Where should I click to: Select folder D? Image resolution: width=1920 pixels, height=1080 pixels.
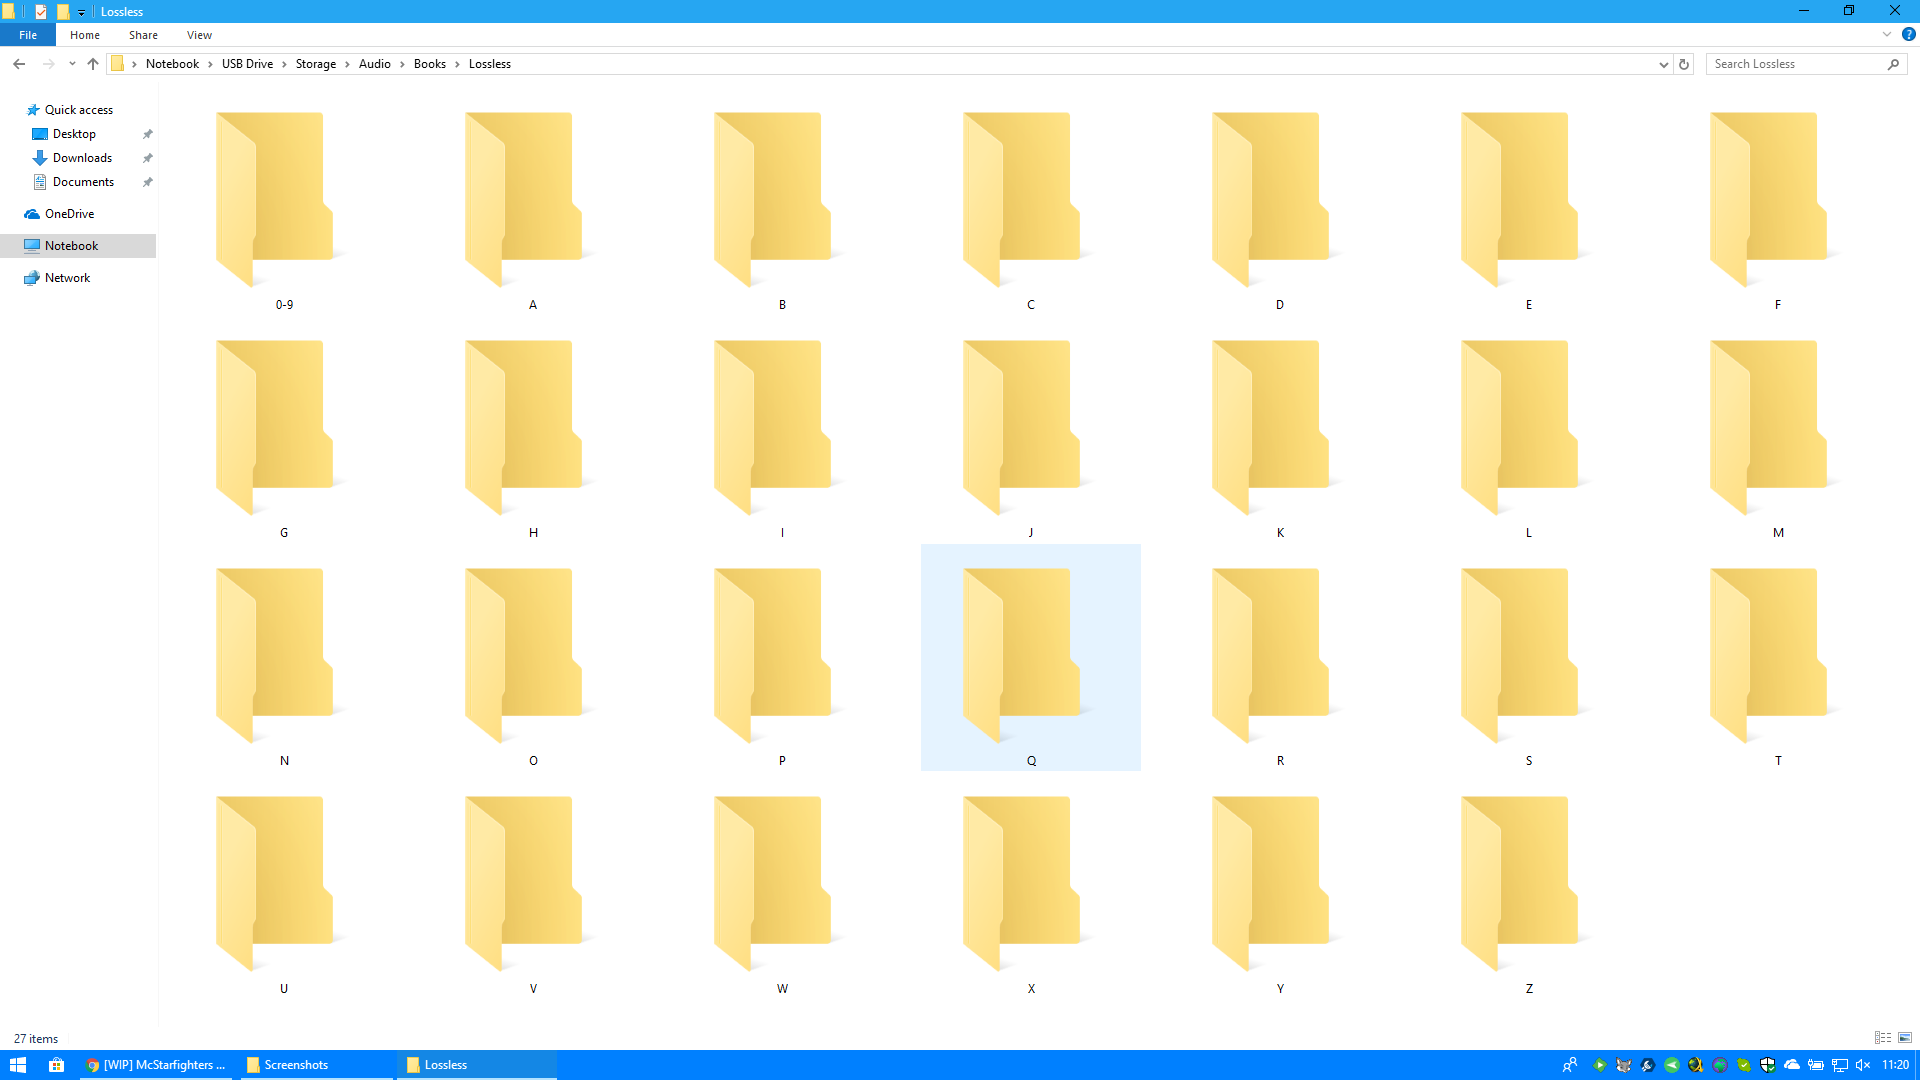coord(1280,201)
